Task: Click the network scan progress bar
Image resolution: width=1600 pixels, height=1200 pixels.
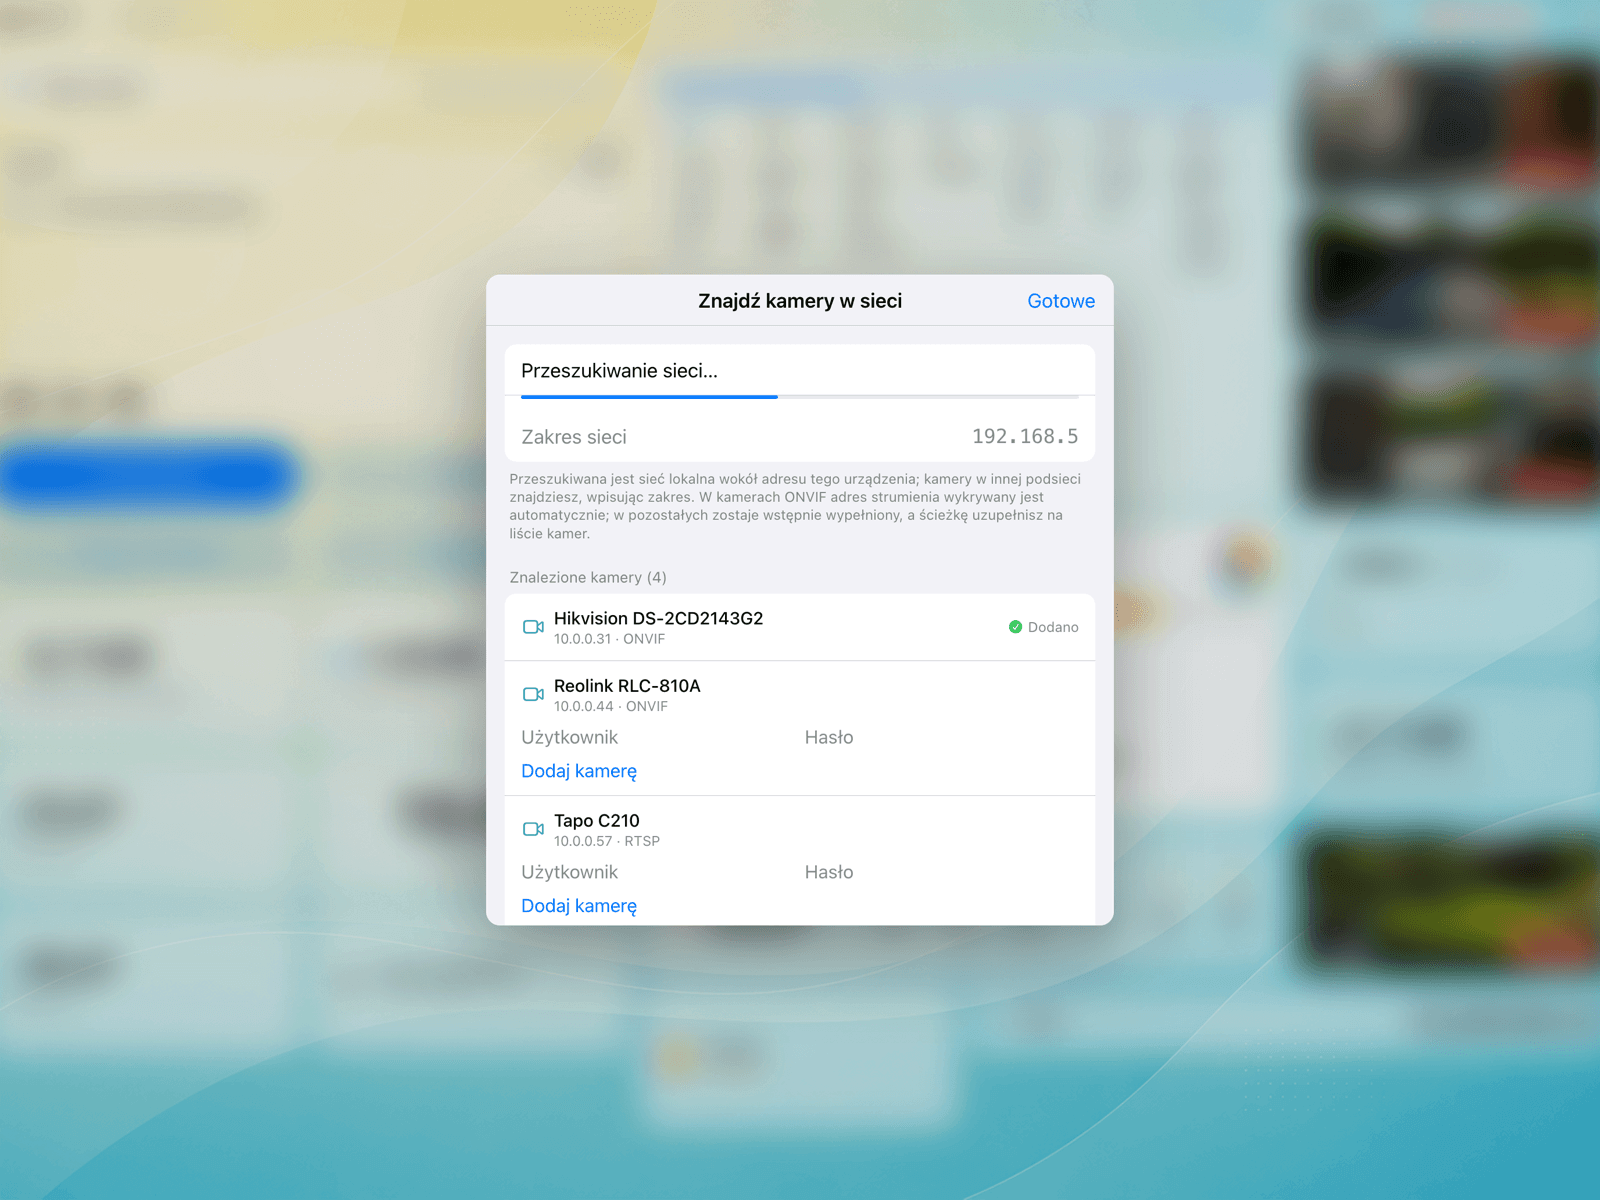Action: point(800,397)
